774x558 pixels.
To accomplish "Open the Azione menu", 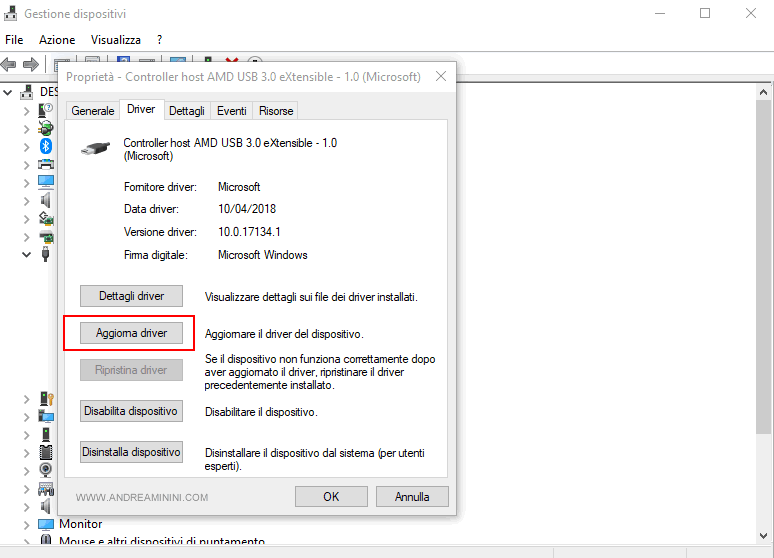I will (57, 40).
